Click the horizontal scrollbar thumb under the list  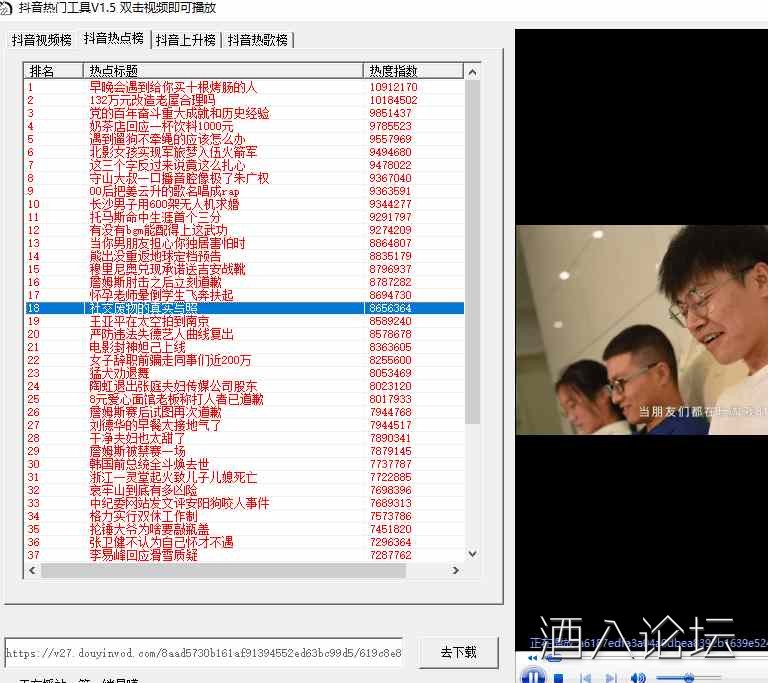coord(223,570)
